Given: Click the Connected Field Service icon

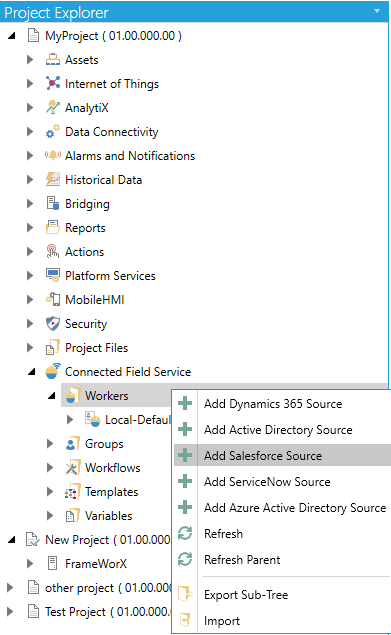Looking at the screenshot, I should coord(53,371).
